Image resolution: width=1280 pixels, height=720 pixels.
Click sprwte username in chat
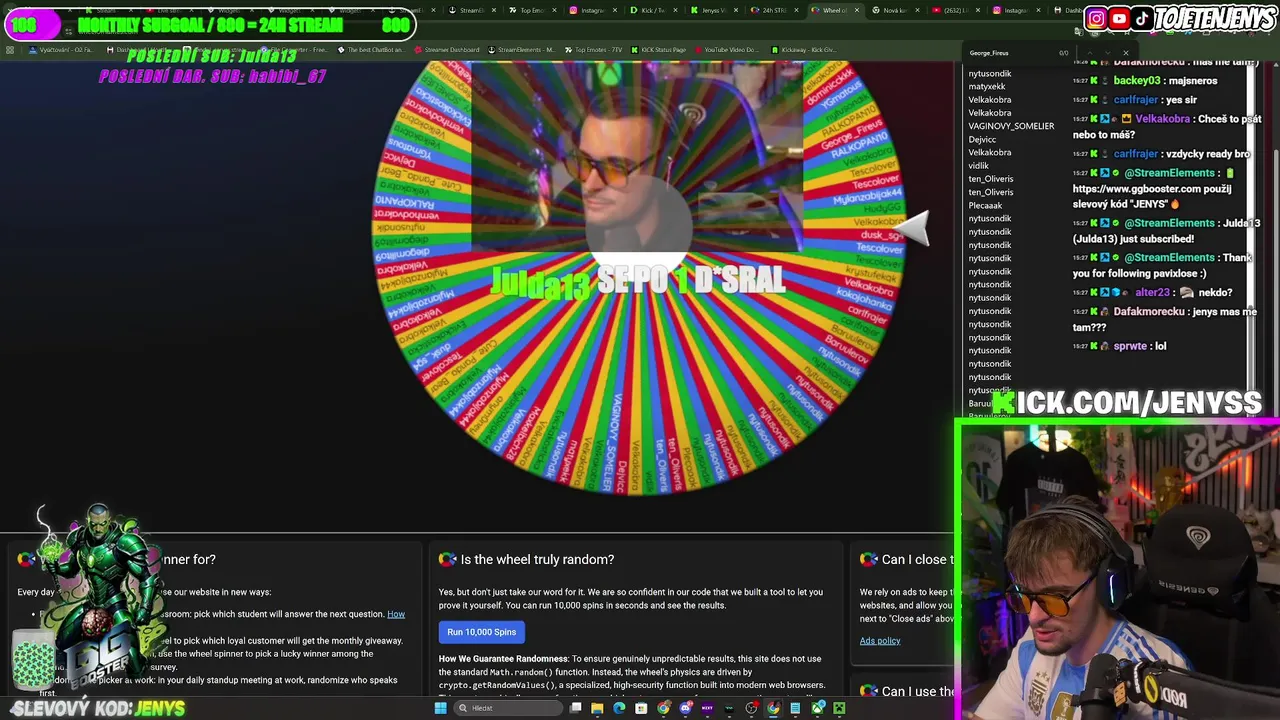click(x=1130, y=346)
